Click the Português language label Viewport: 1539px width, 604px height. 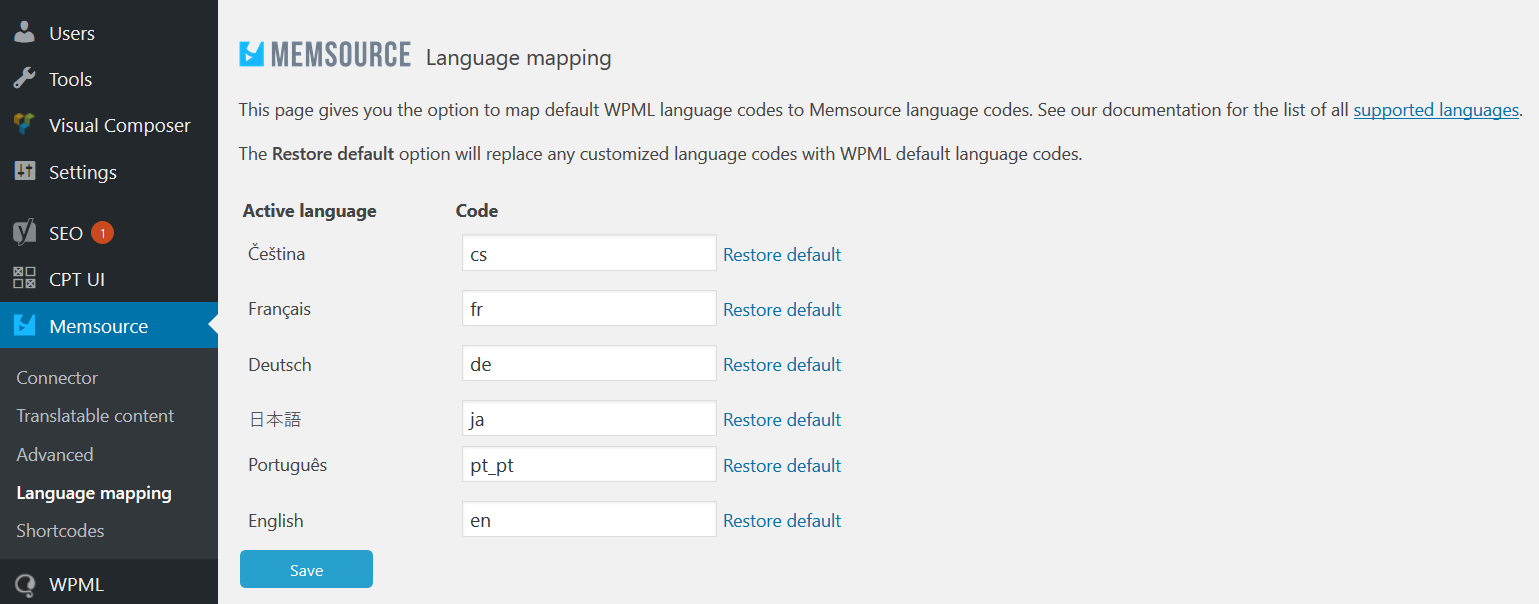288,465
